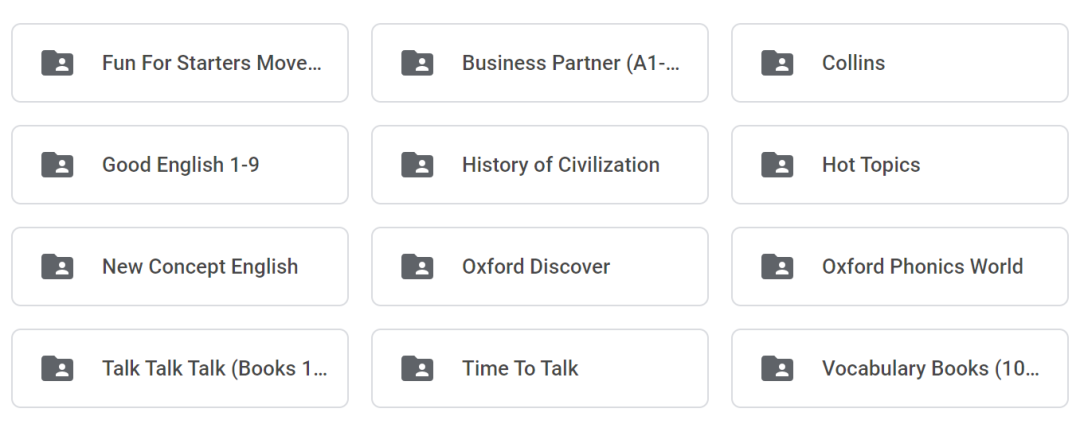Select the Hot Topics folder label
Image resolution: width=1080 pixels, height=428 pixels.
coord(871,165)
